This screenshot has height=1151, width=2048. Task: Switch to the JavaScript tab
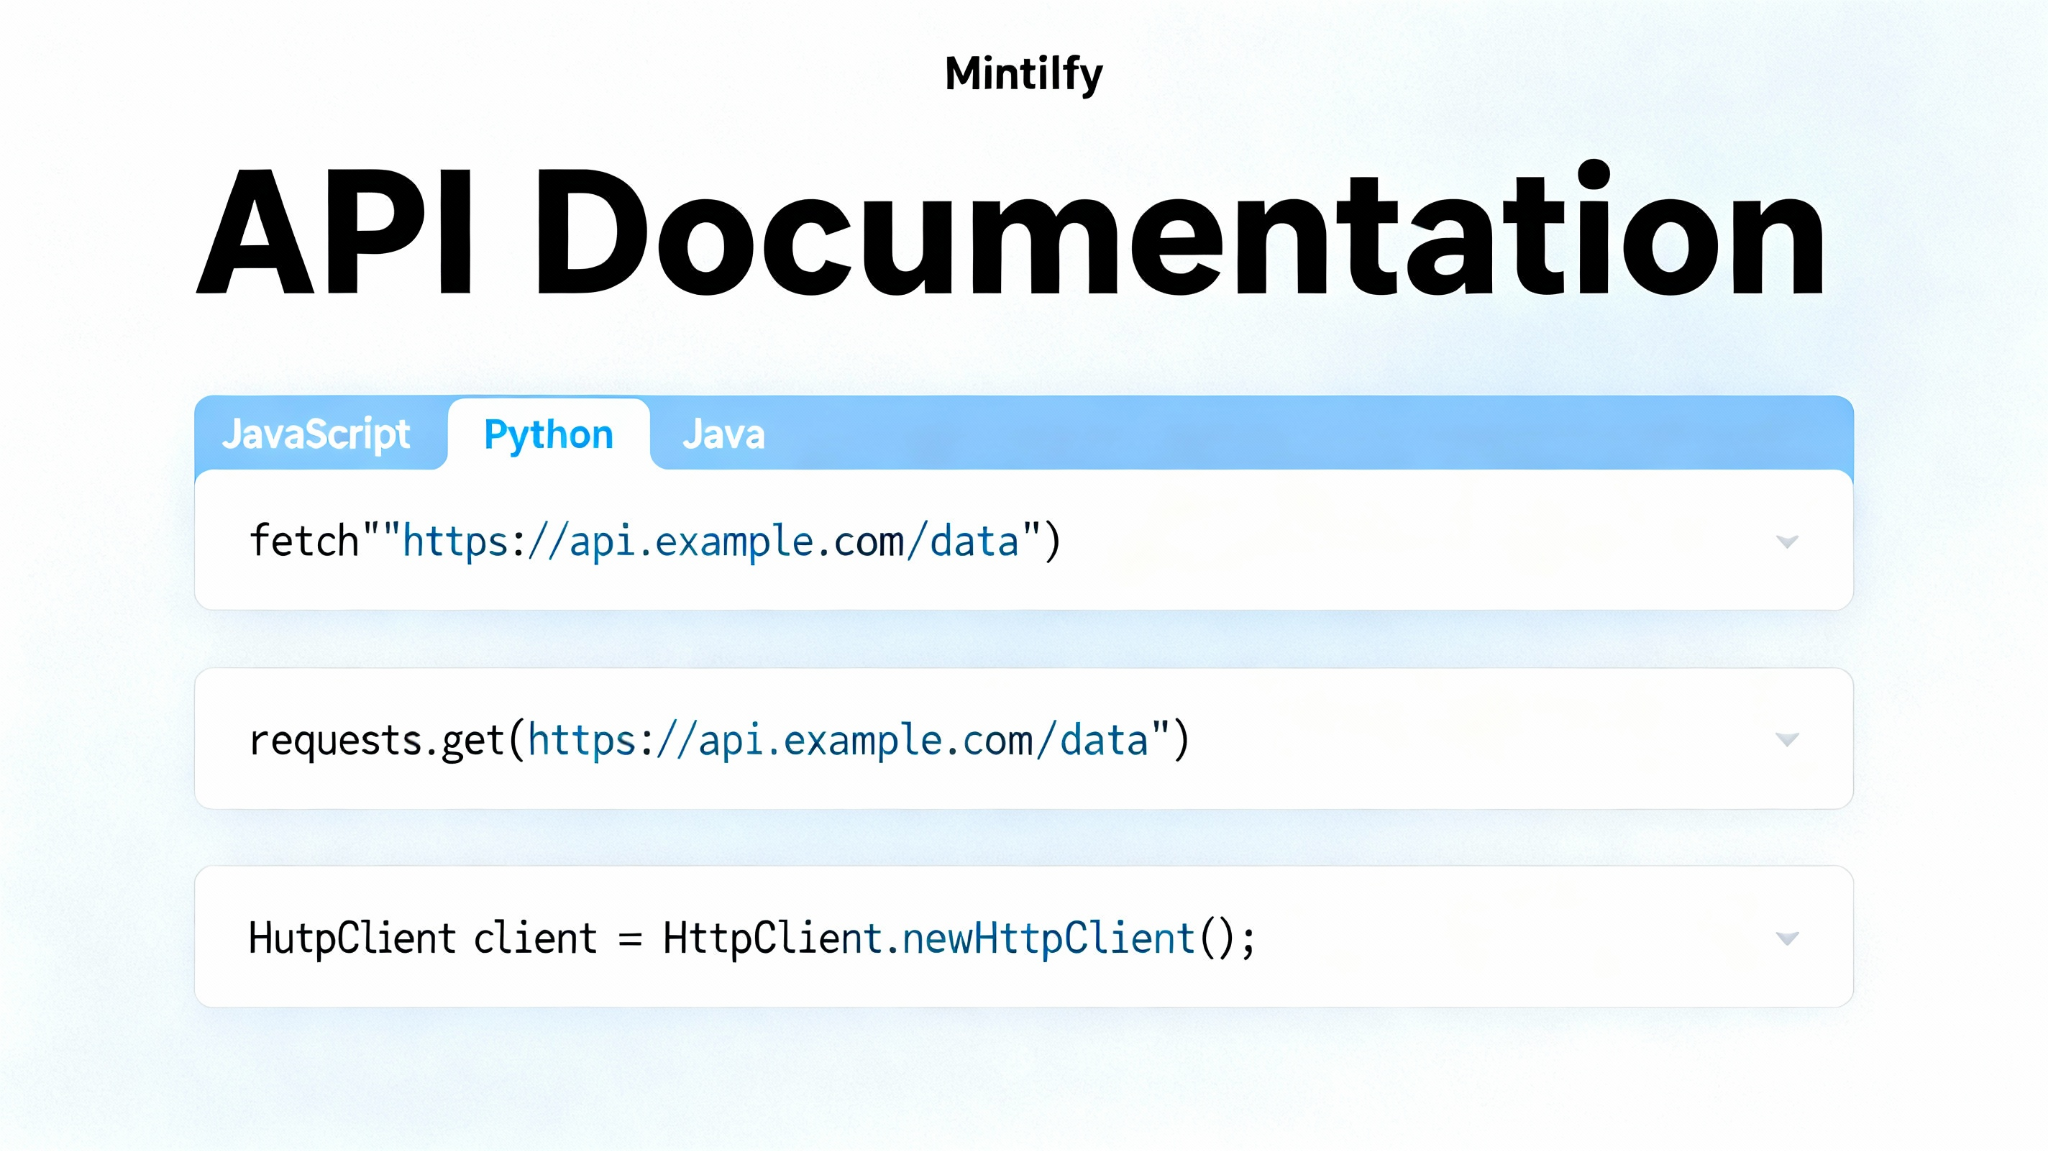(x=318, y=434)
